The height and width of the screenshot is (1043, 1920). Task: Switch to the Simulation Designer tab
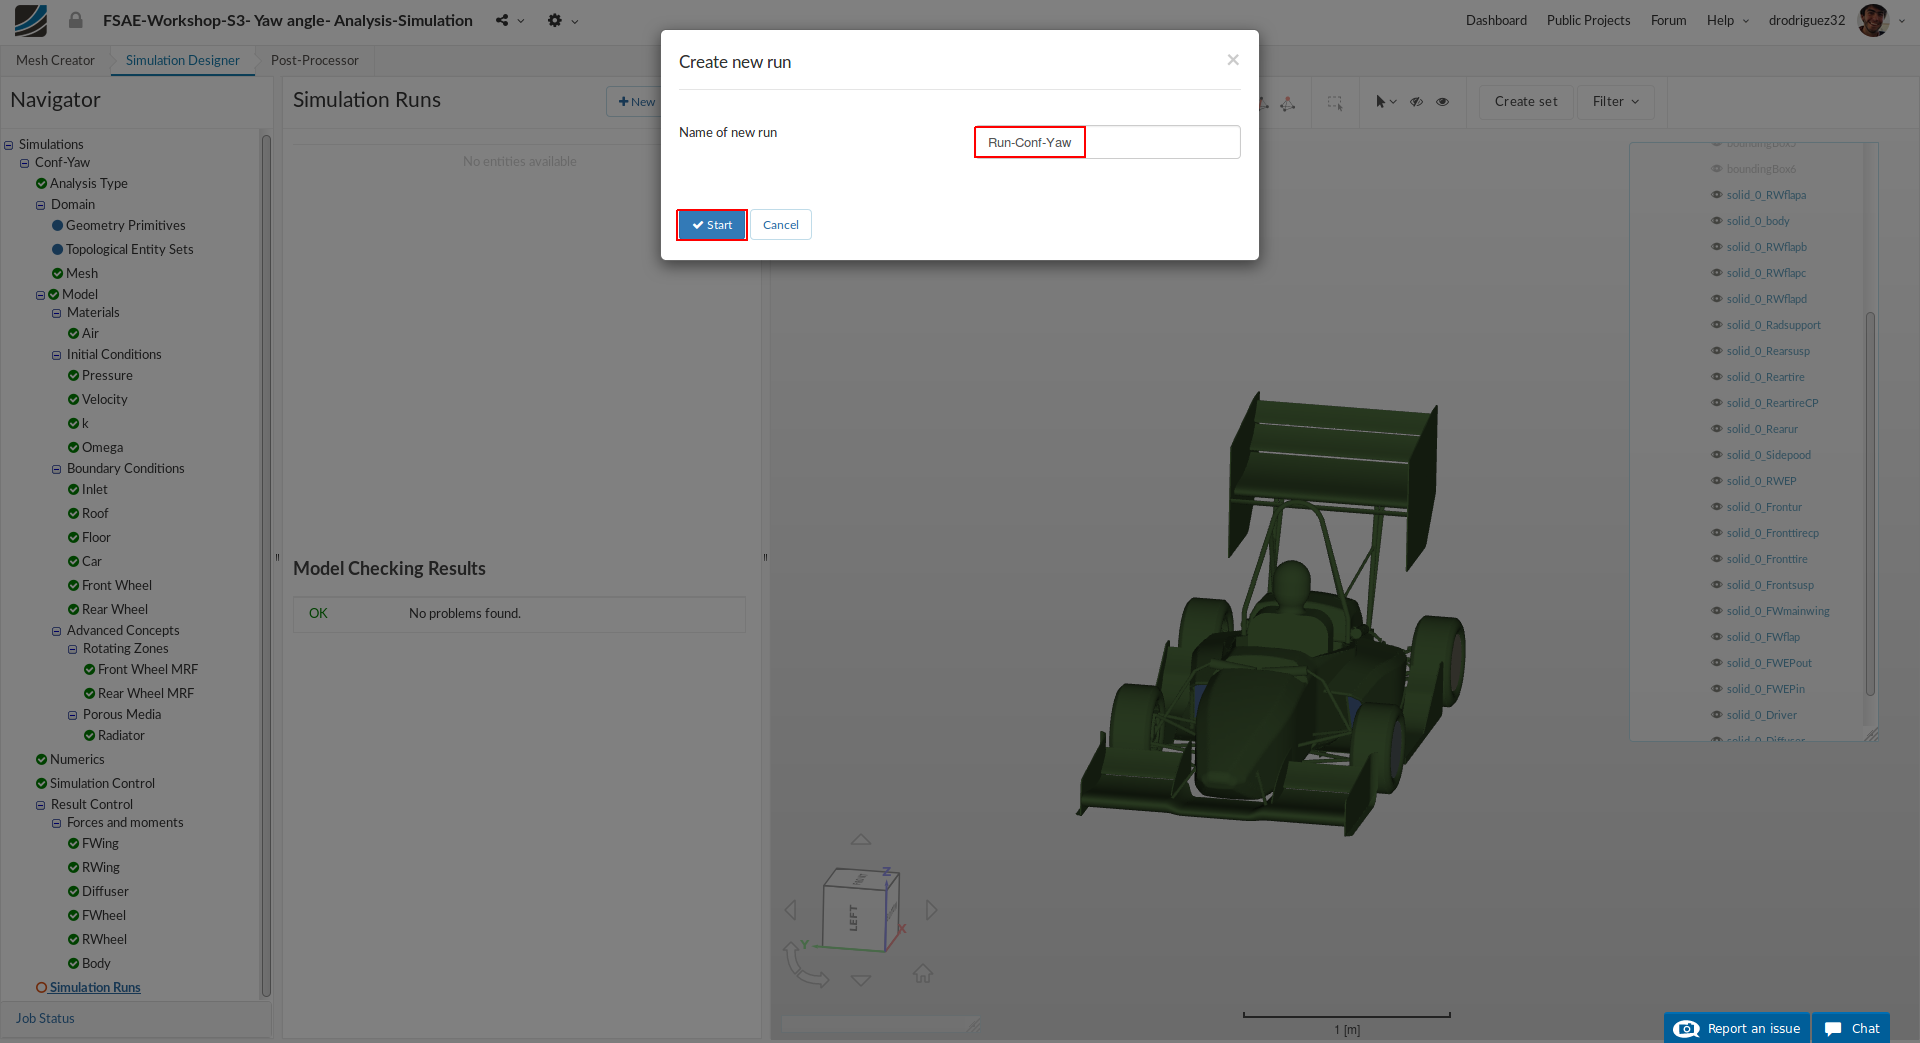tap(182, 60)
